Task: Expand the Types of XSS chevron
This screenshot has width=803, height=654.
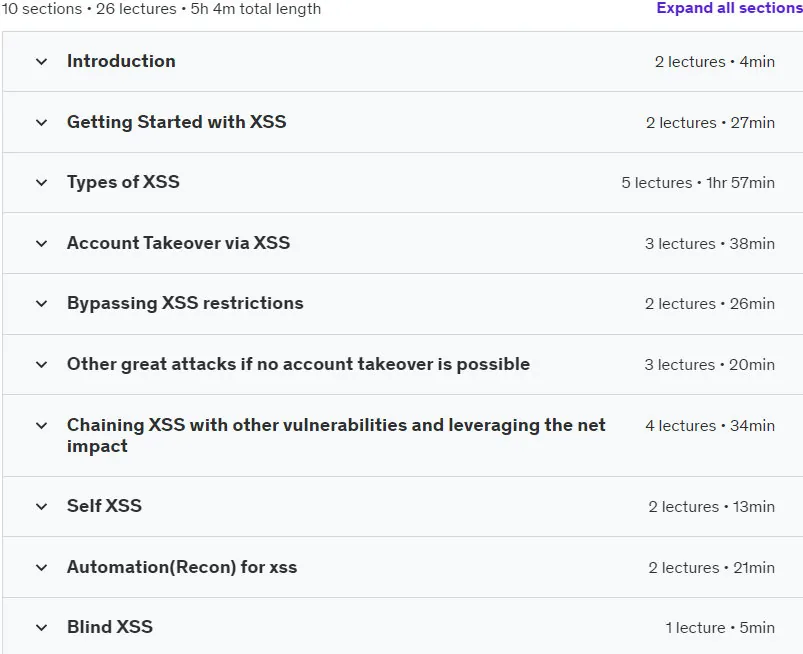Action: click(x=41, y=183)
